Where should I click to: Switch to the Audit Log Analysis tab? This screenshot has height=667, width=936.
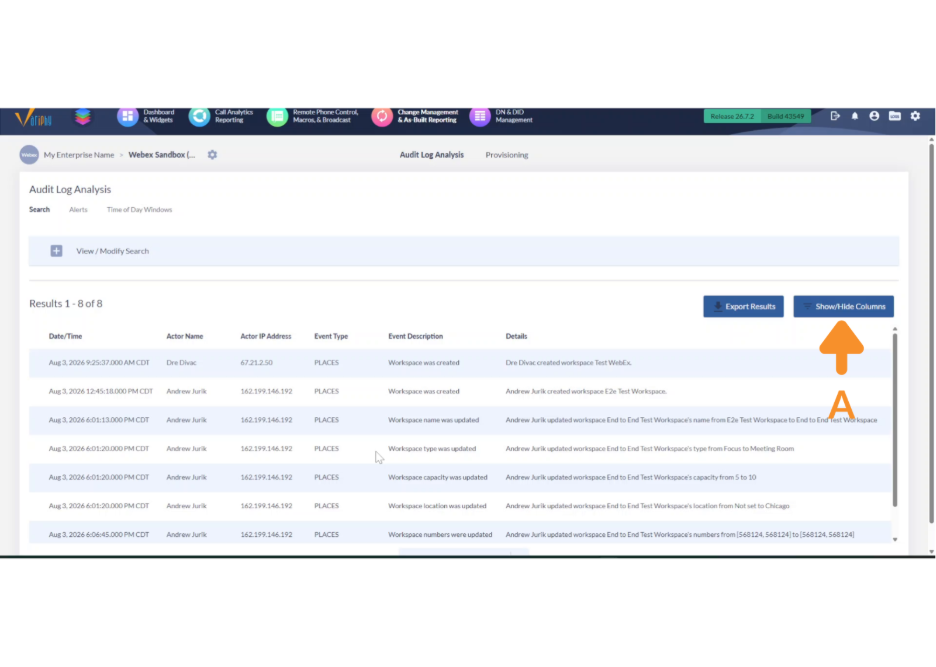(432, 155)
